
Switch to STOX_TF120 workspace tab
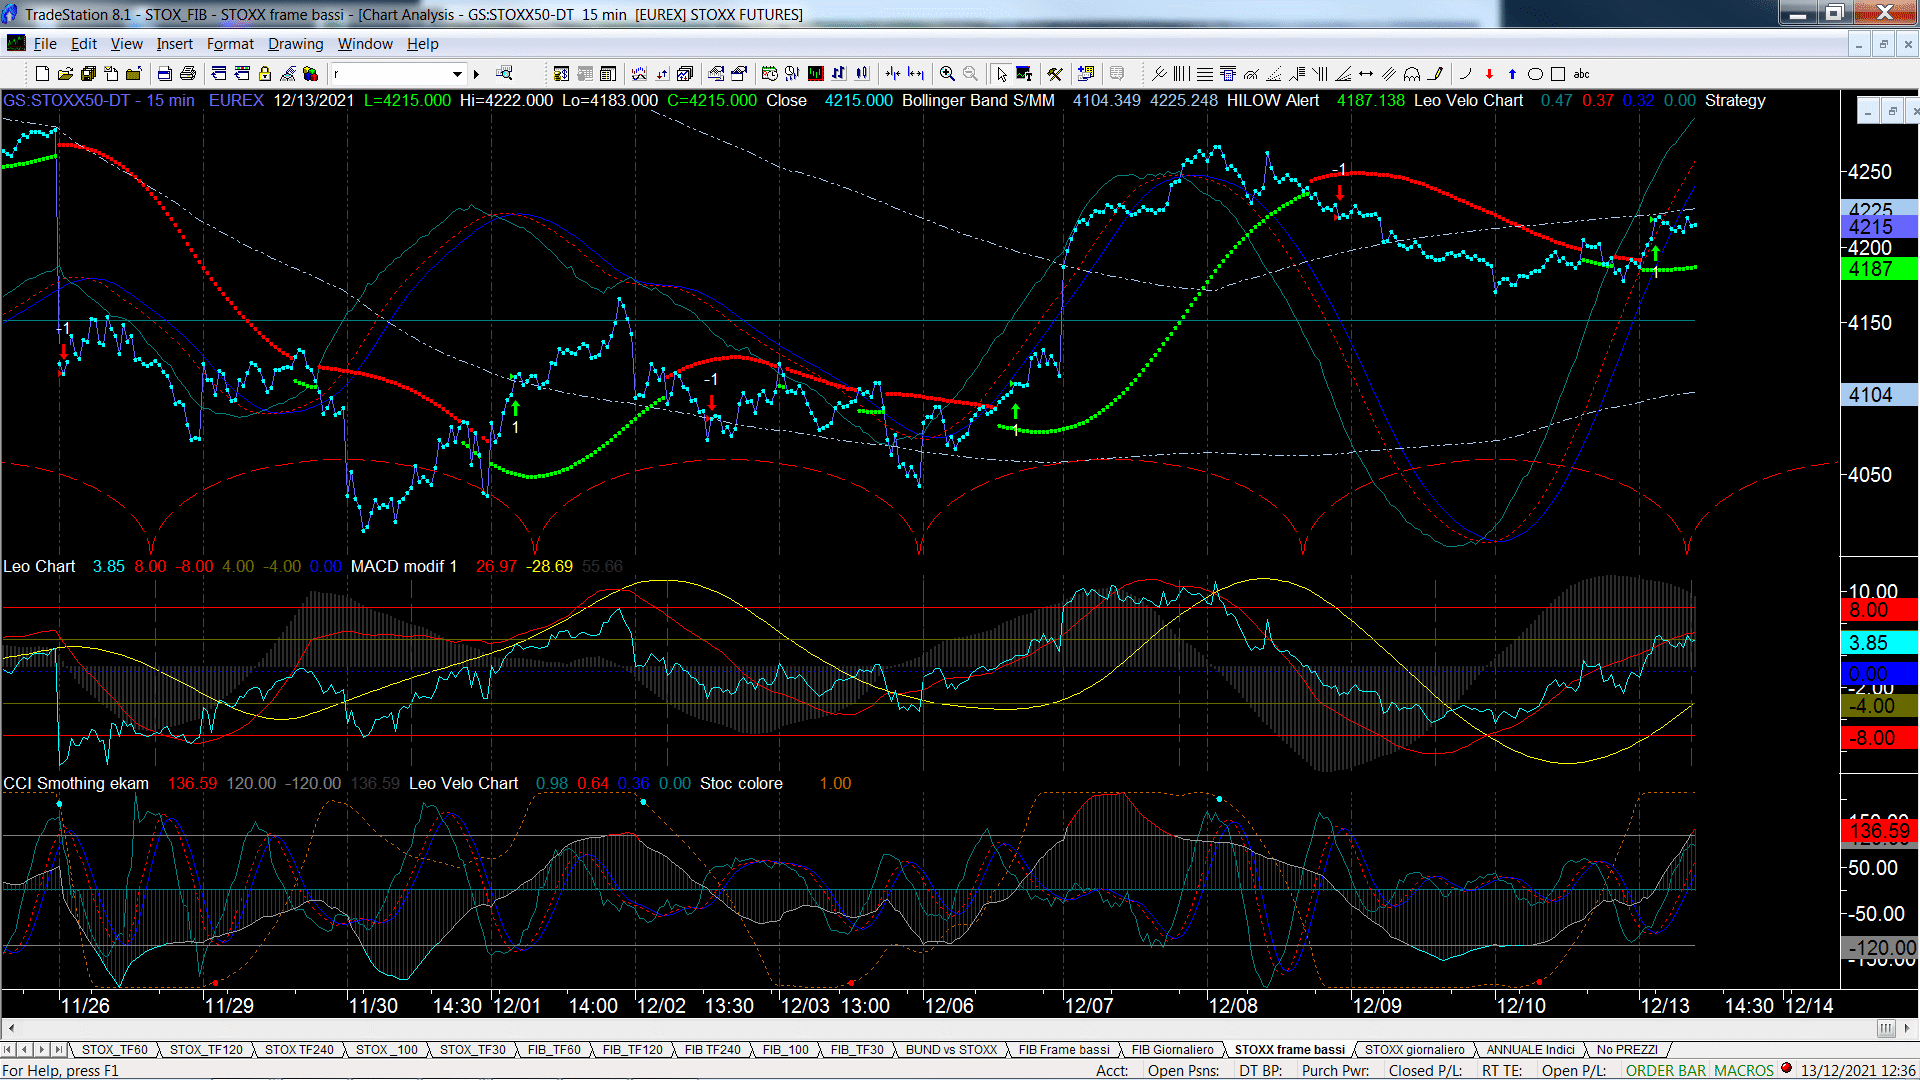[206, 1049]
